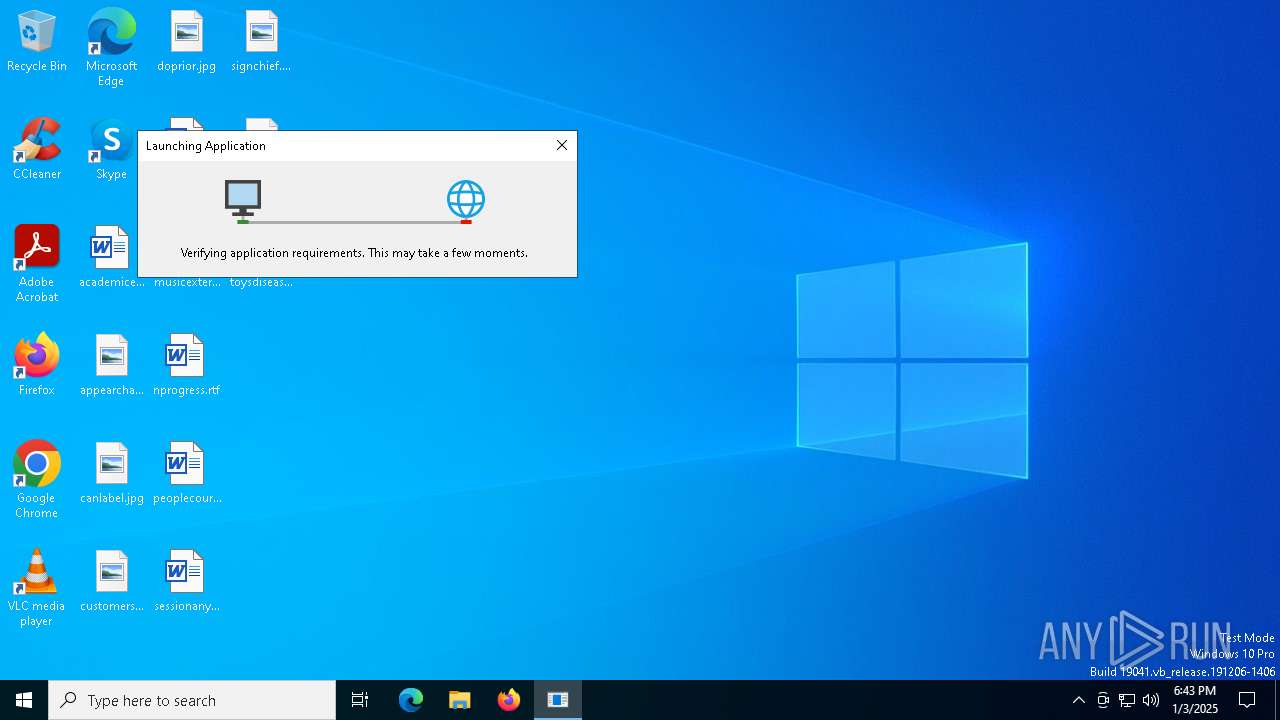The height and width of the screenshot is (720, 1280).
Task: Click the computer icon in Launching Application dialog
Action: point(243,200)
